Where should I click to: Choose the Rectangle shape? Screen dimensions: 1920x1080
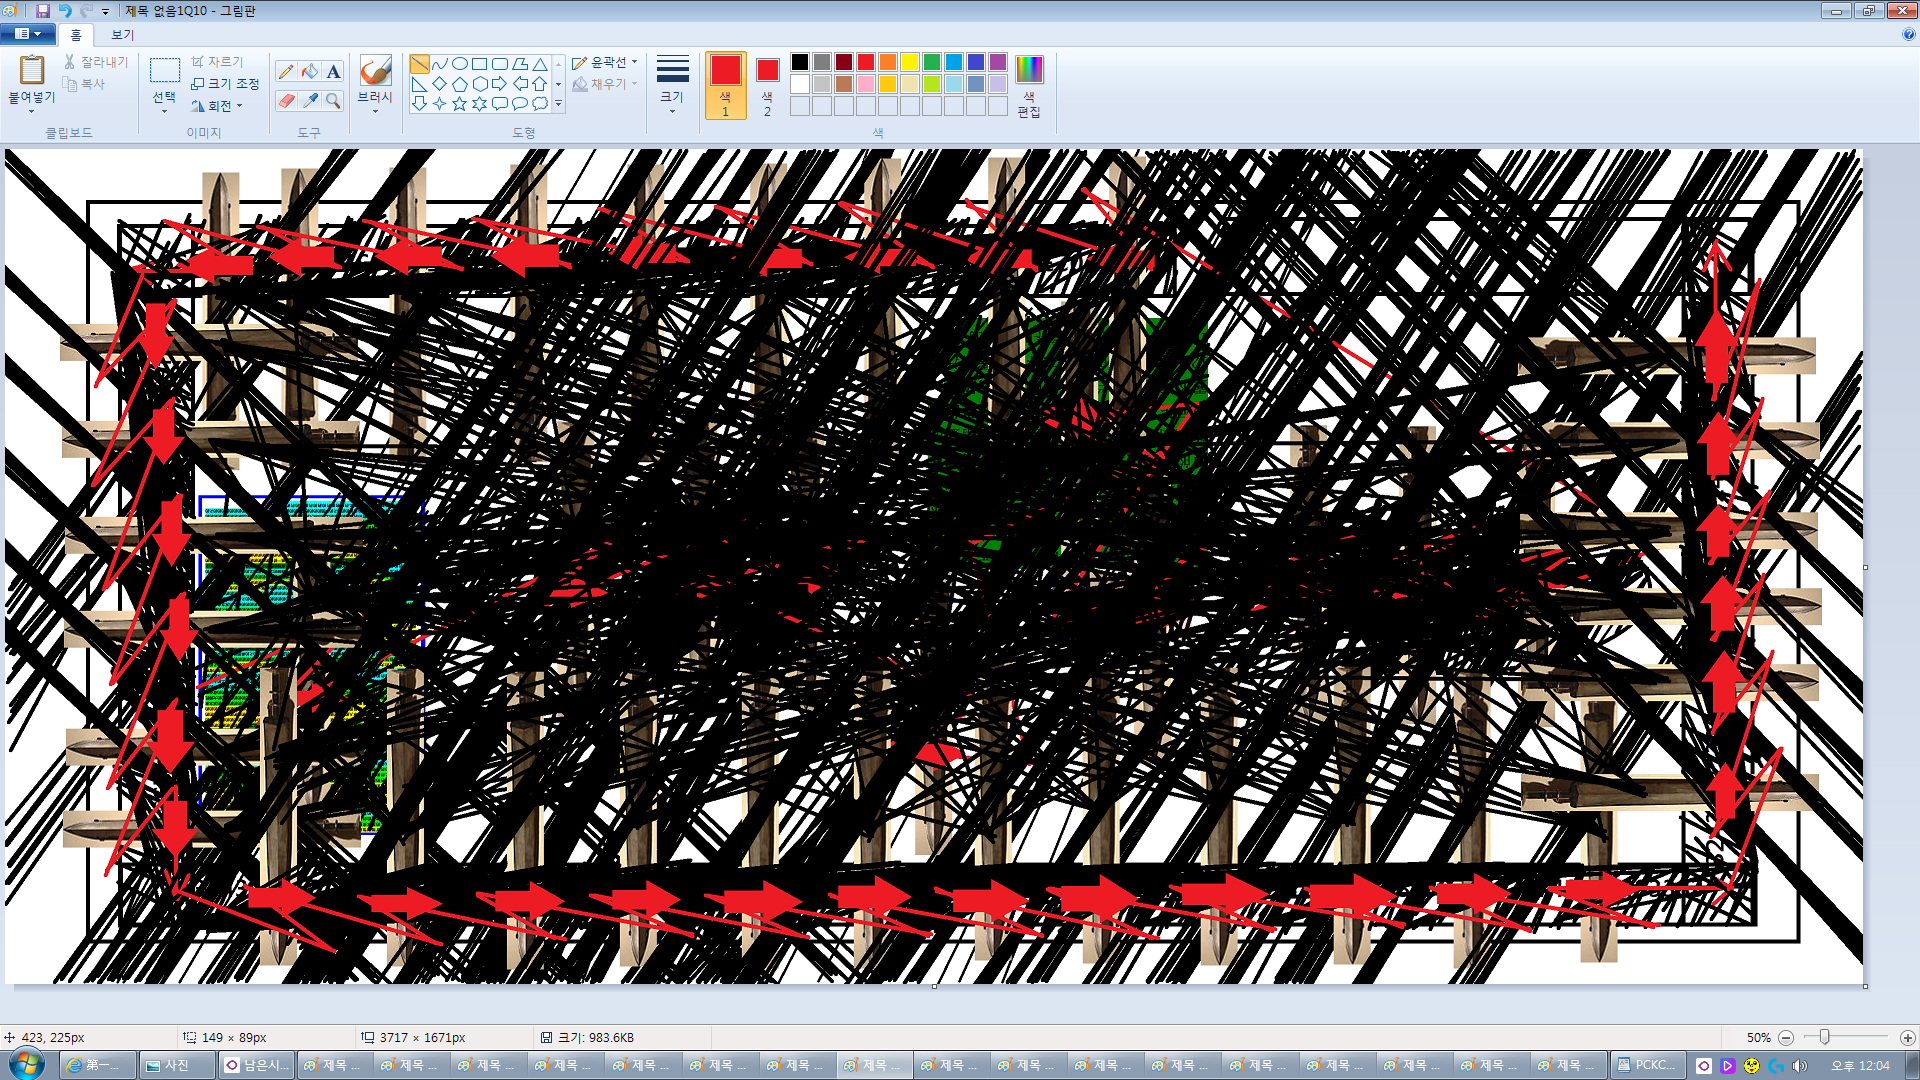click(x=480, y=63)
